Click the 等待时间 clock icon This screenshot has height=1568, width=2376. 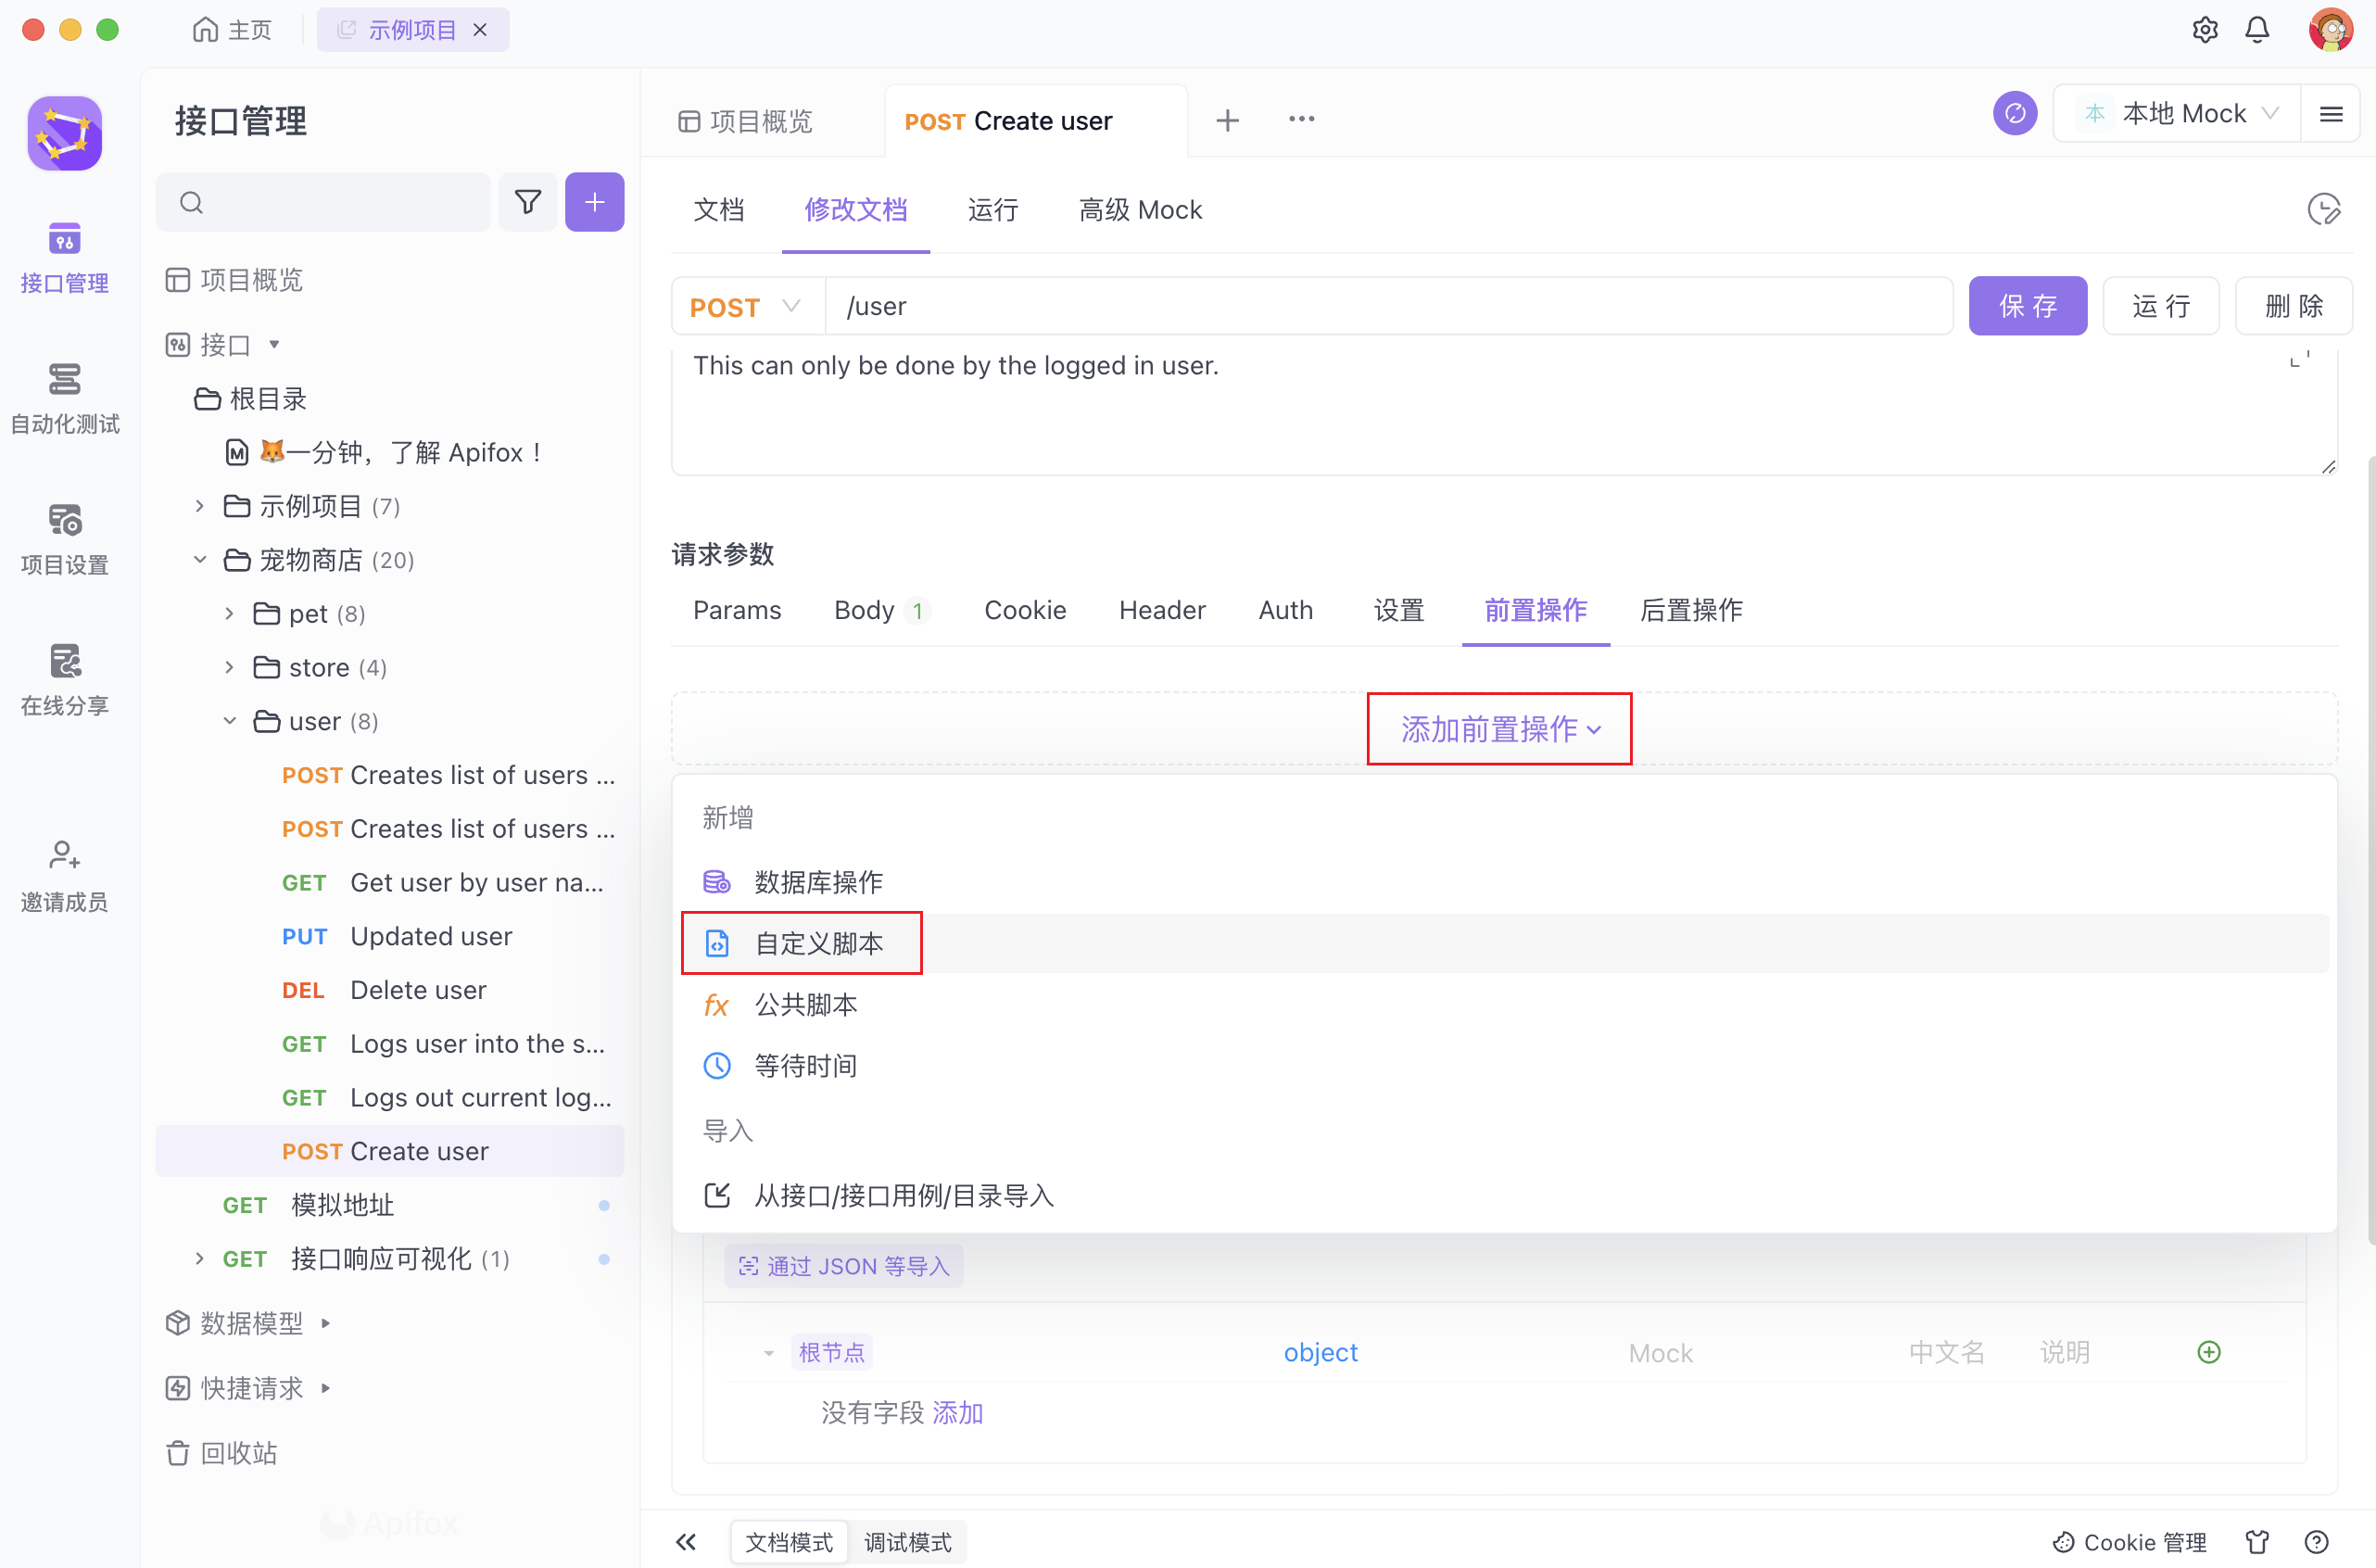click(715, 1064)
